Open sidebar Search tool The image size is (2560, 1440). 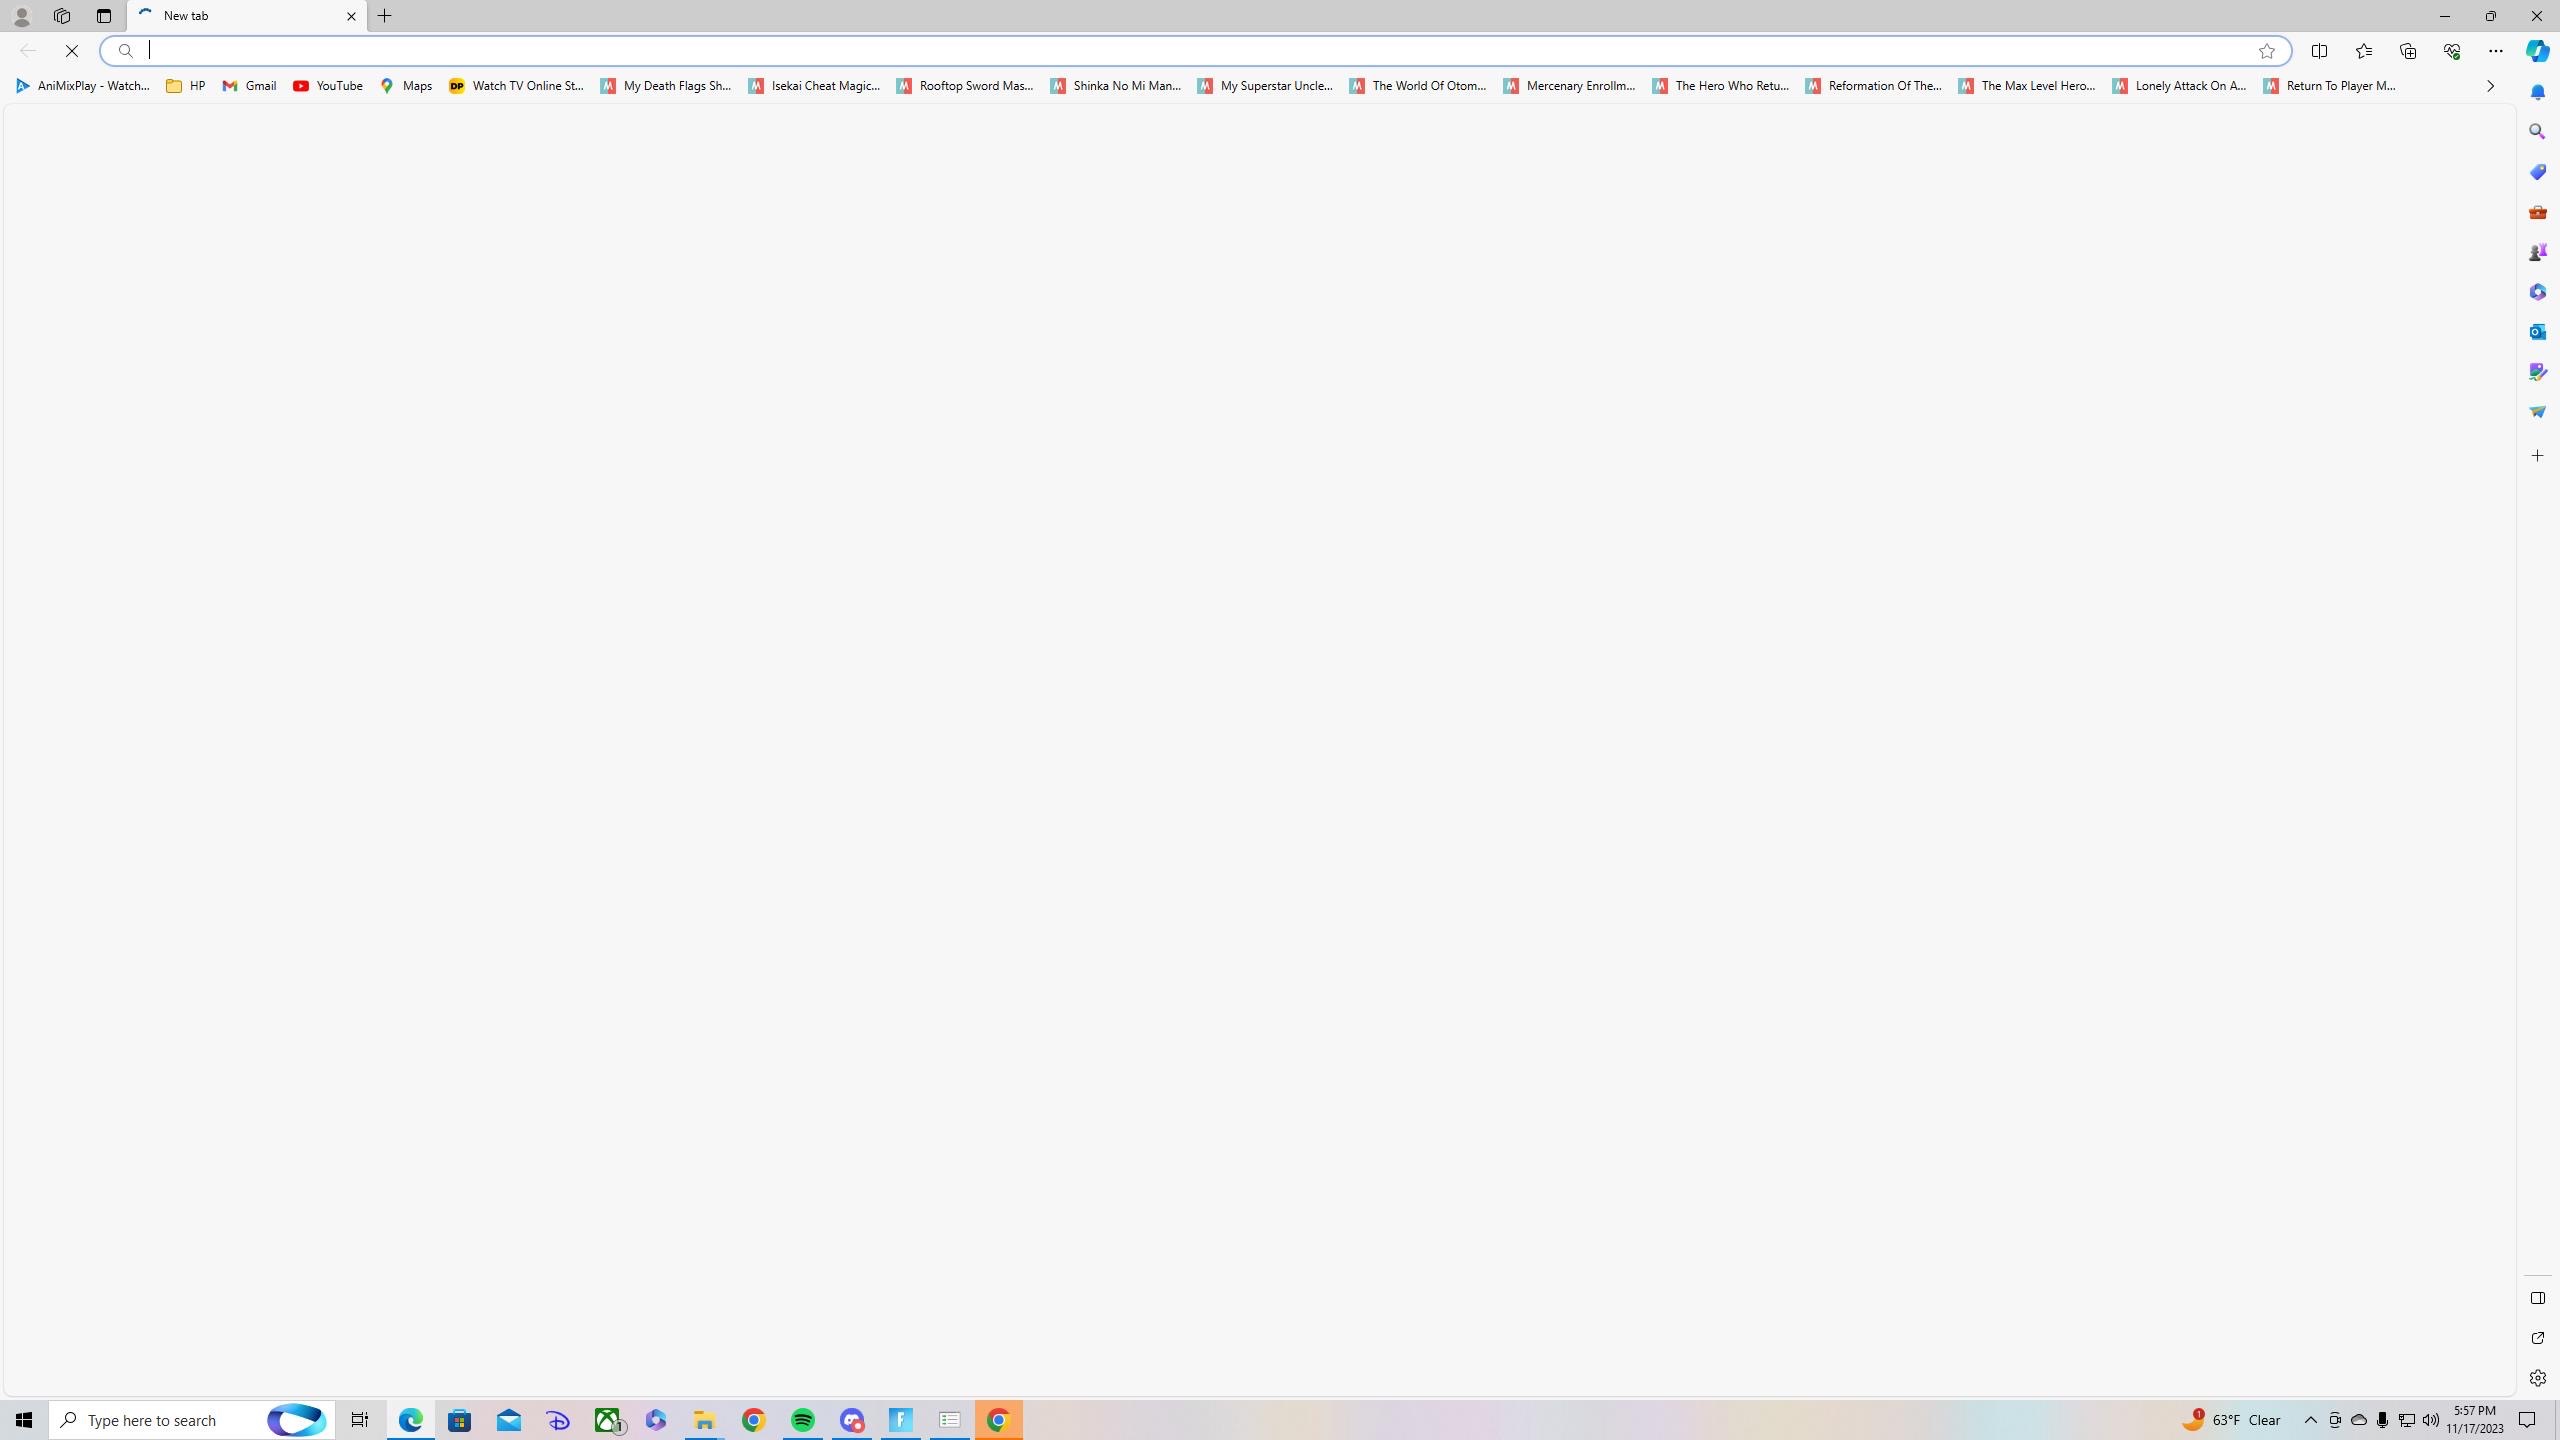(x=2537, y=132)
